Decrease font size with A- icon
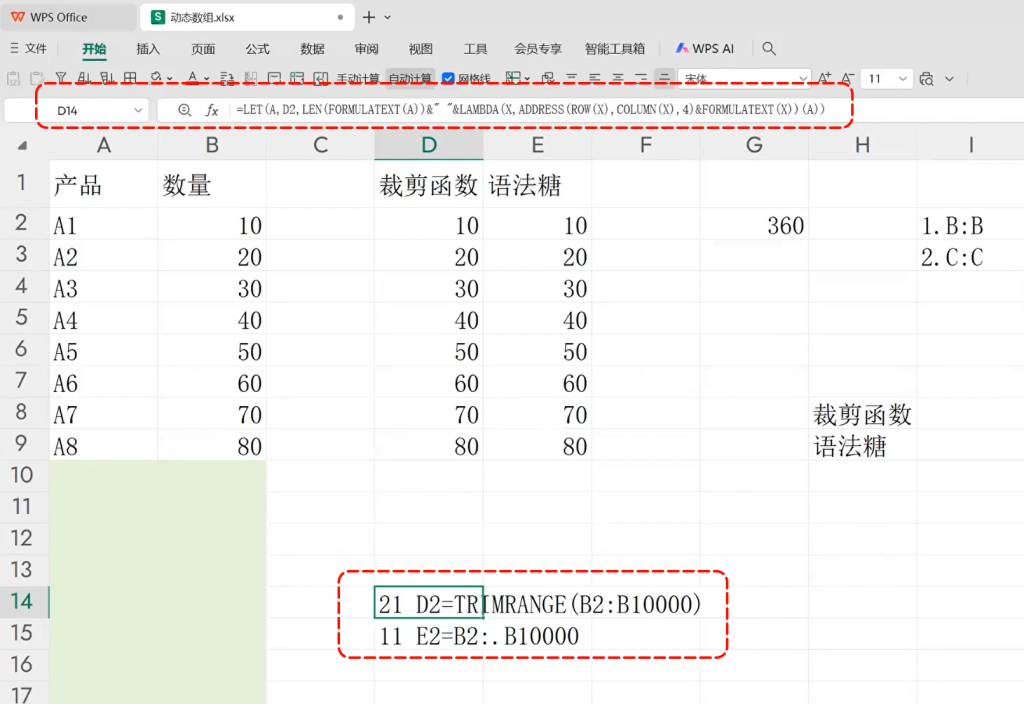The height and width of the screenshot is (704, 1024). 848,78
